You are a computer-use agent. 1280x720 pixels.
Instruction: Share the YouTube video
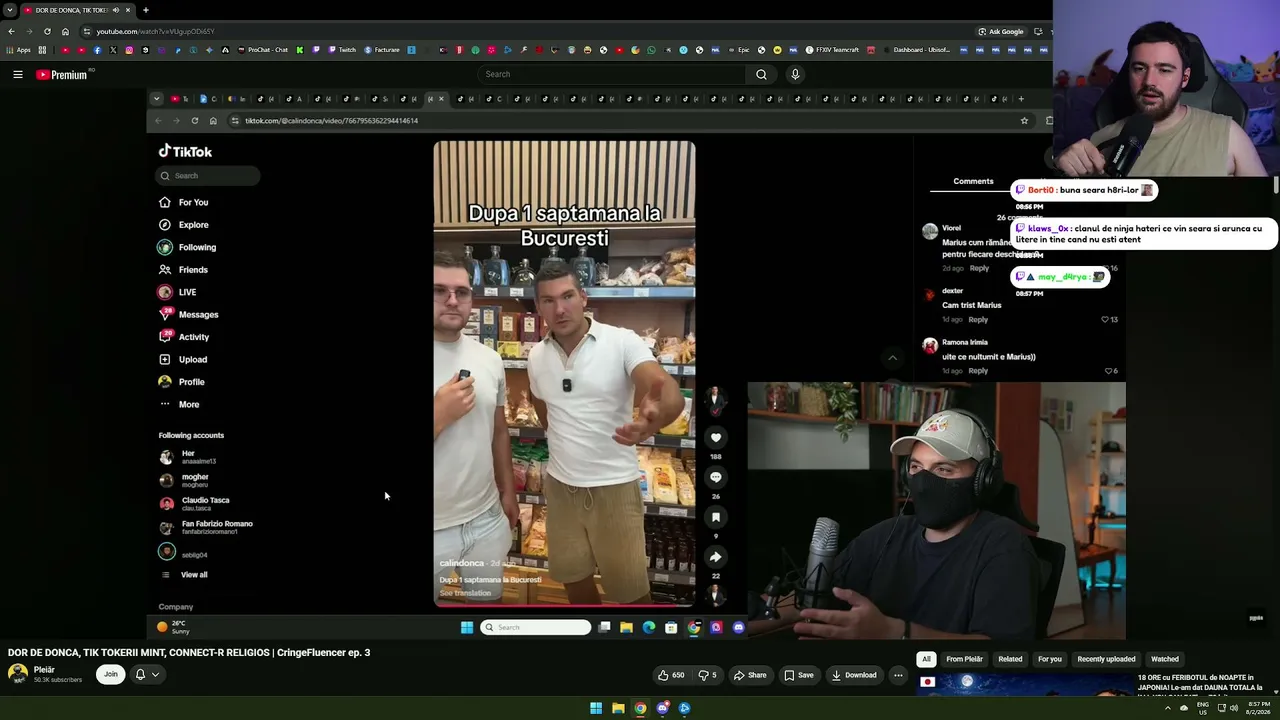750,675
